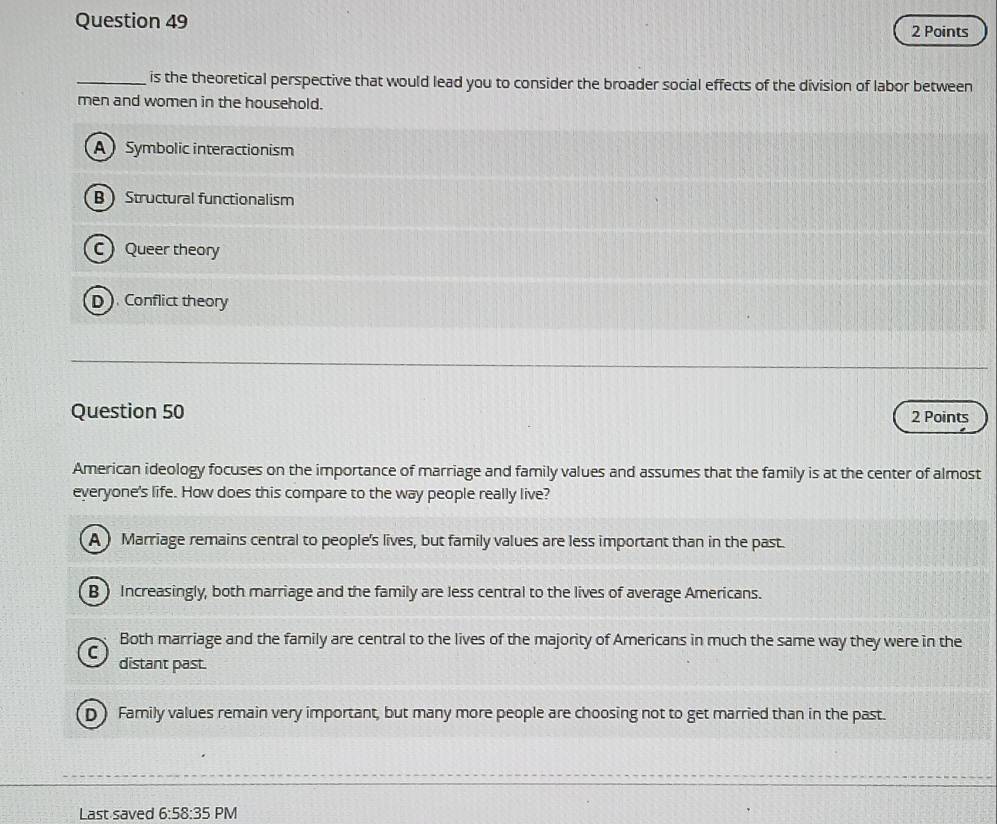Pick answer text 'Both marriage and the family are central'
Image resolution: width=997 pixels, height=824 pixels.
pyautogui.click(x=540, y=642)
